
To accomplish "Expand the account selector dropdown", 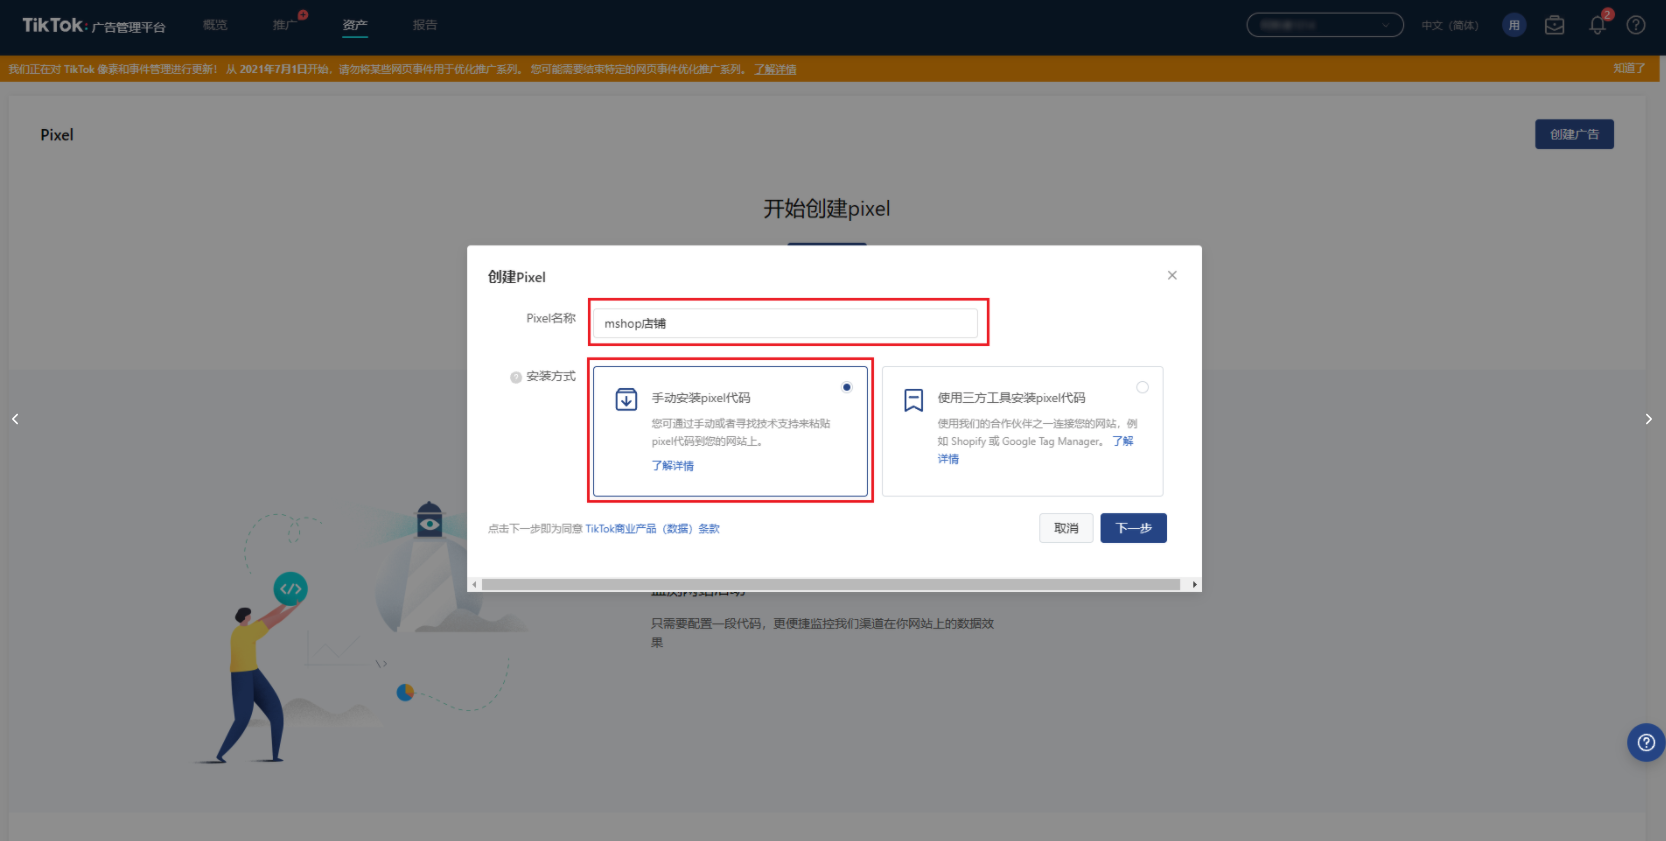I will 1324,25.
